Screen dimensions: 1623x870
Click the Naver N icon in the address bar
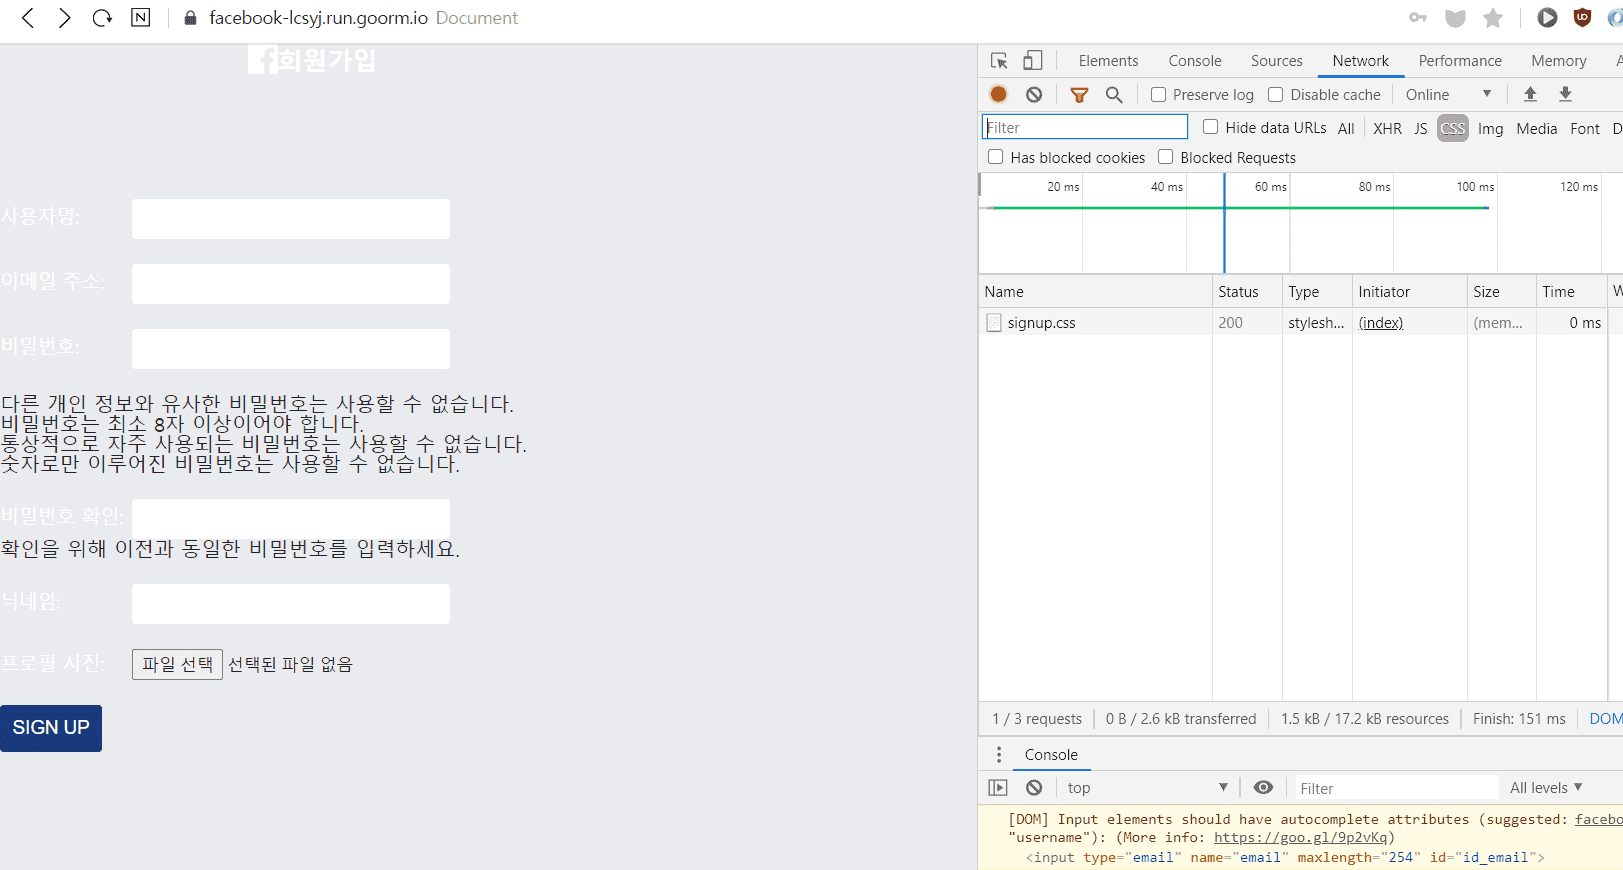[141, 18]
